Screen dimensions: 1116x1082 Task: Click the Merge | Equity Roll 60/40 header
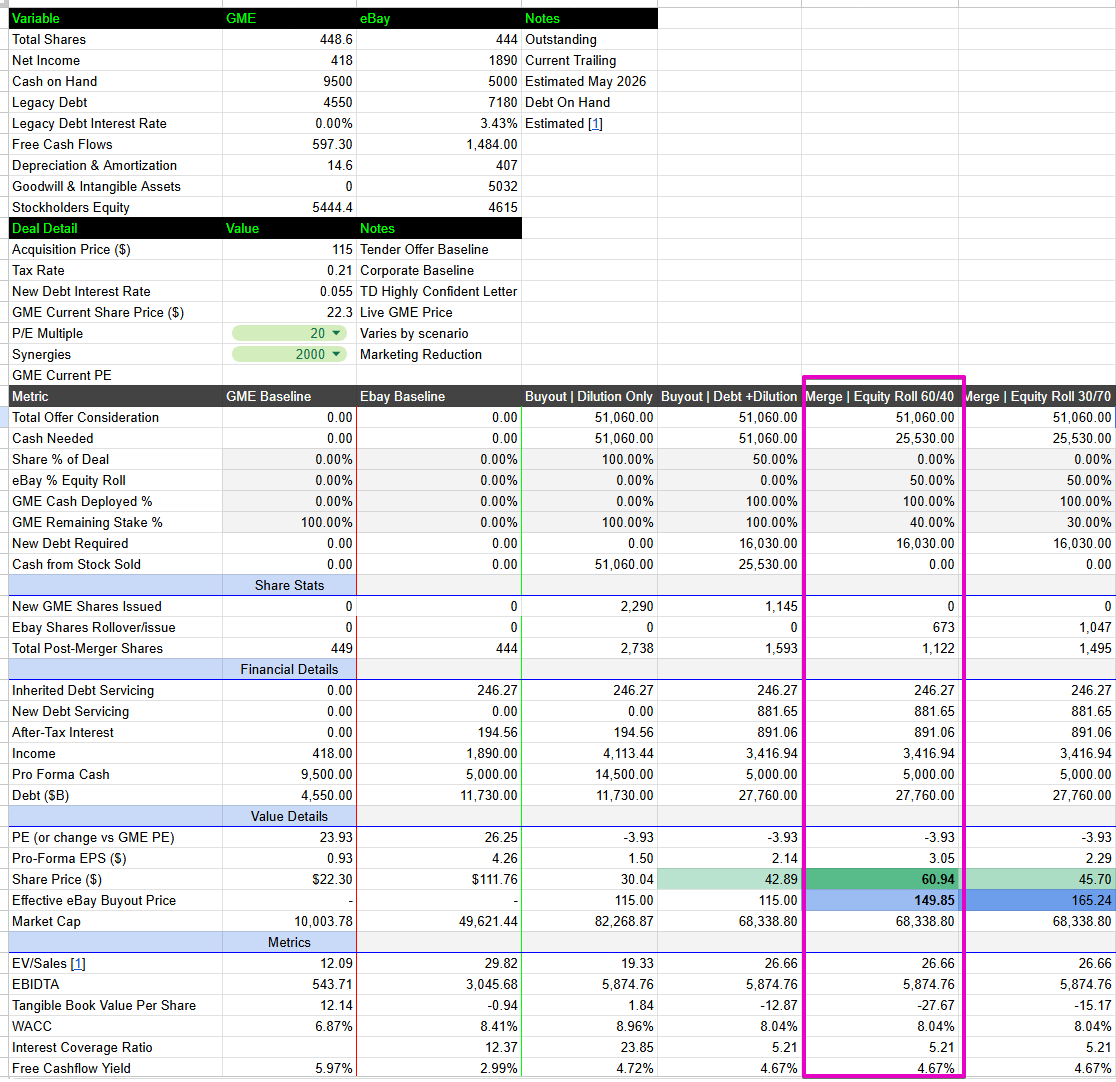tap(880, 396)
